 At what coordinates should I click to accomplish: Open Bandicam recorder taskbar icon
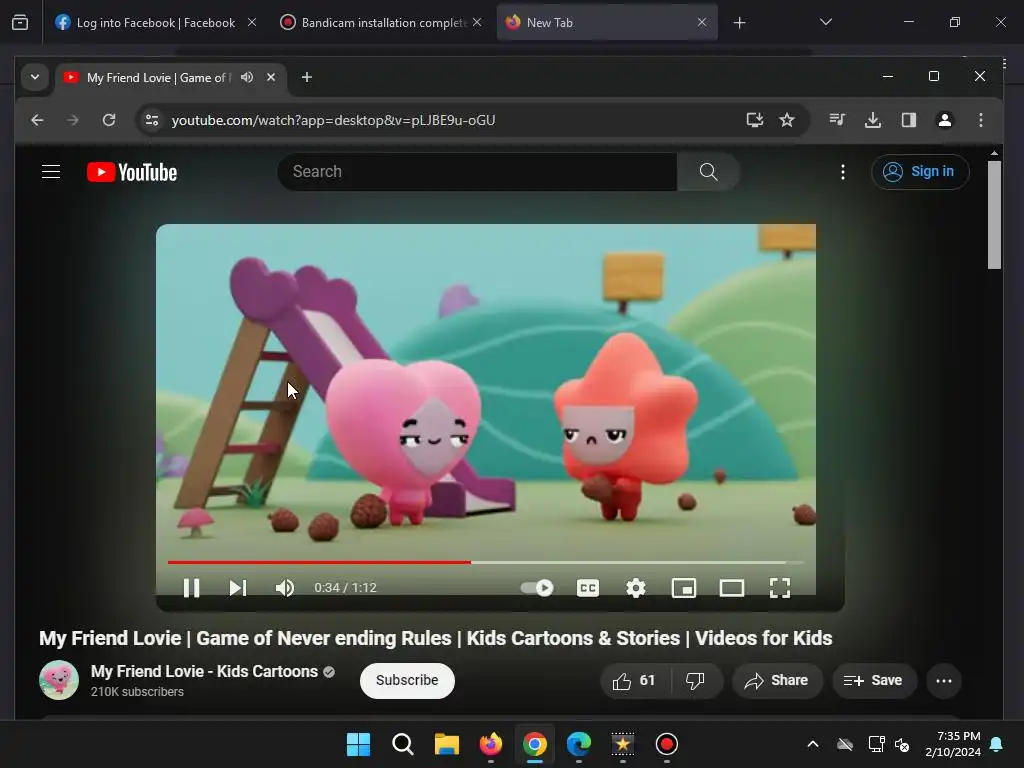coord(666,744)
